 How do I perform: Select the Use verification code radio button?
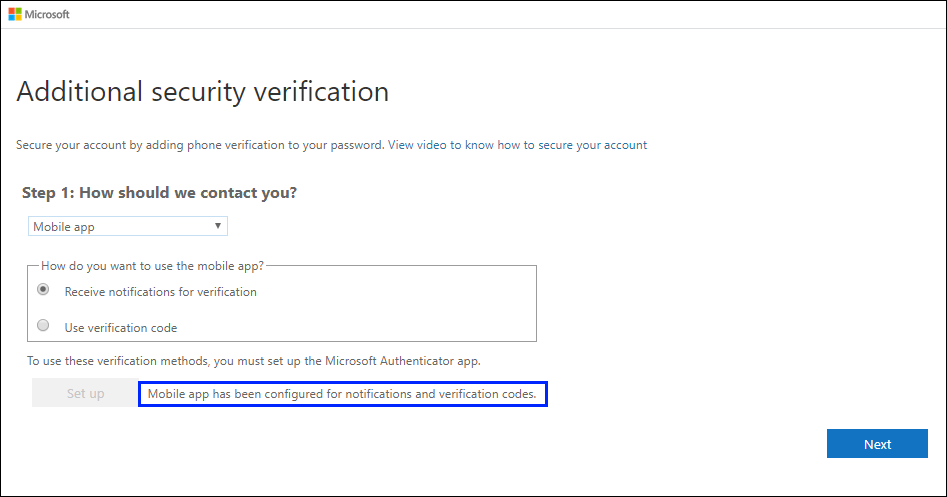coord(43,325)
